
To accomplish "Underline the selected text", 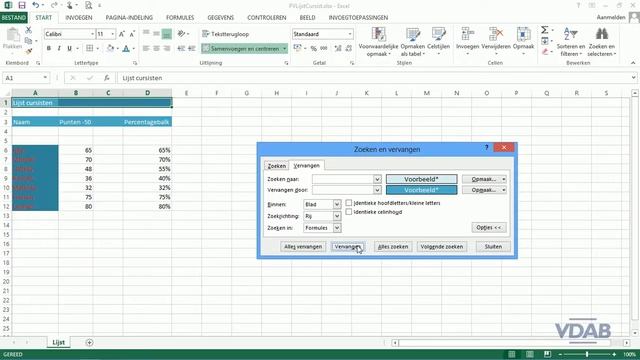I will [x=69, y=49].
